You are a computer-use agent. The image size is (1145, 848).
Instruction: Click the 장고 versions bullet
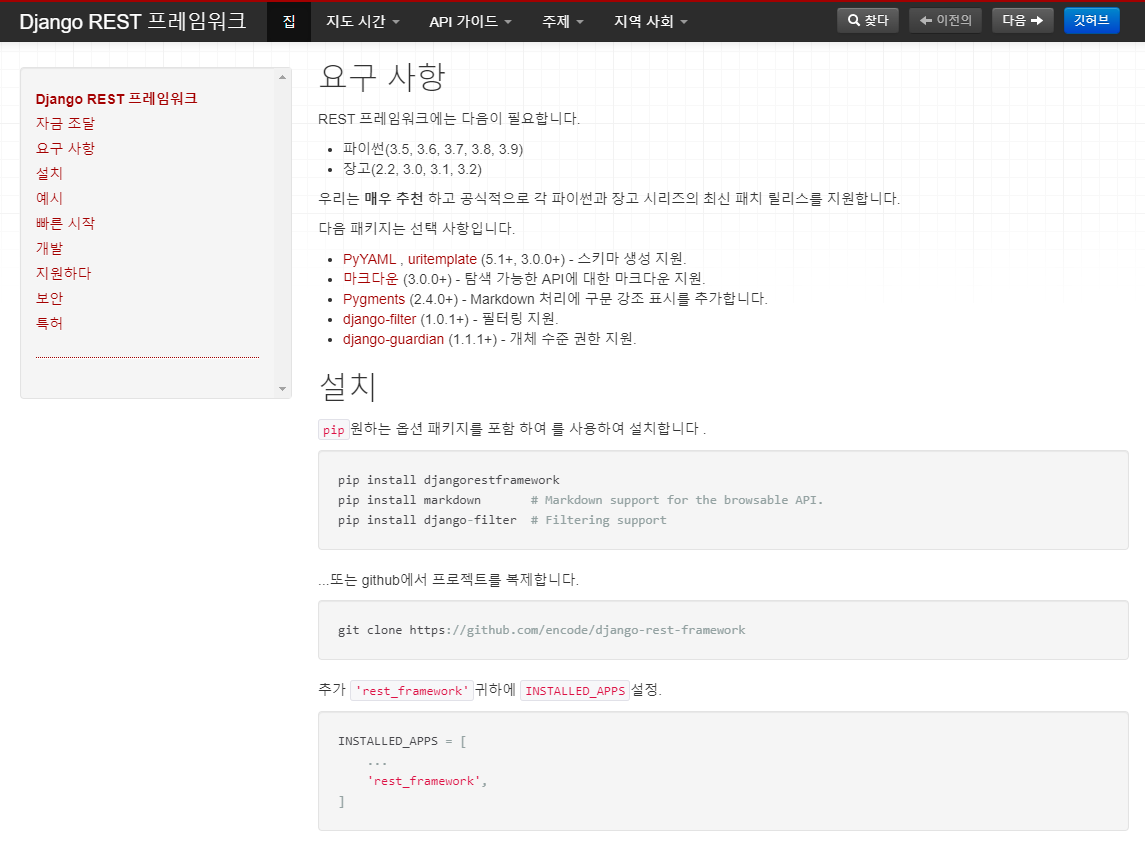tap(413, 169)
